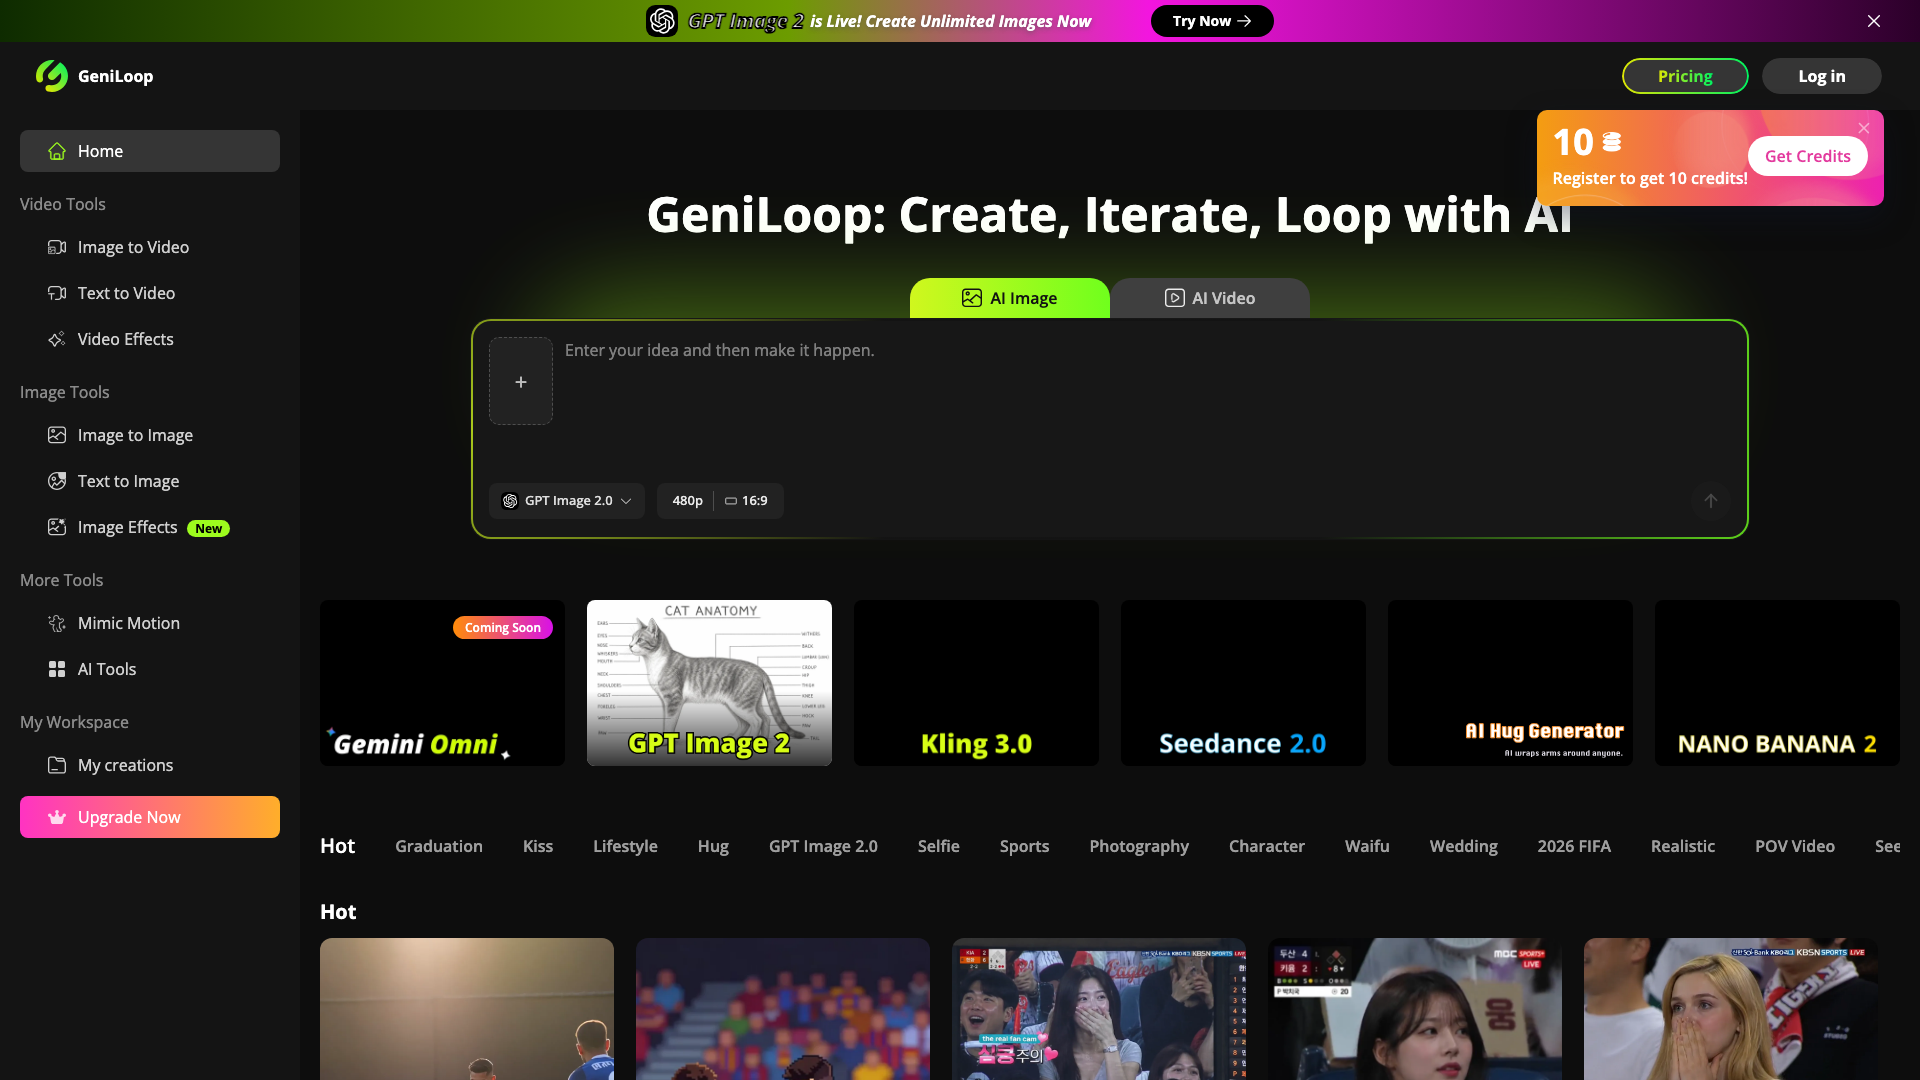Click the Text to Image icon
1920x1080 pixels.
[57, 481]
